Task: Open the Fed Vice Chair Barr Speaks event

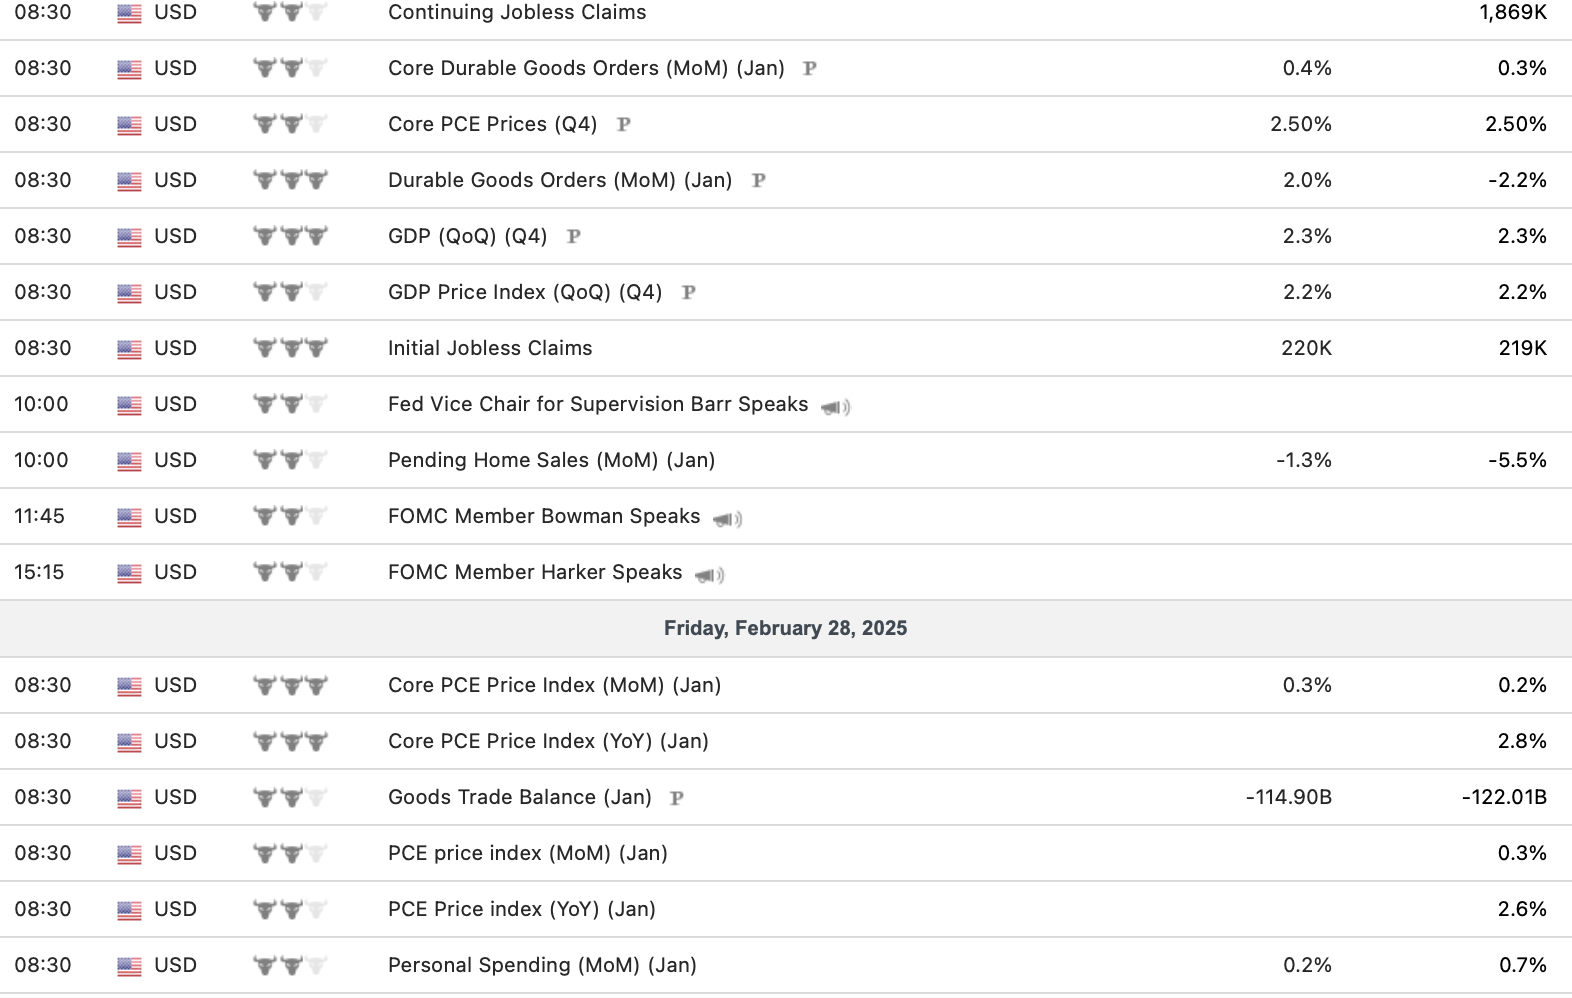Action: [598, 404]
